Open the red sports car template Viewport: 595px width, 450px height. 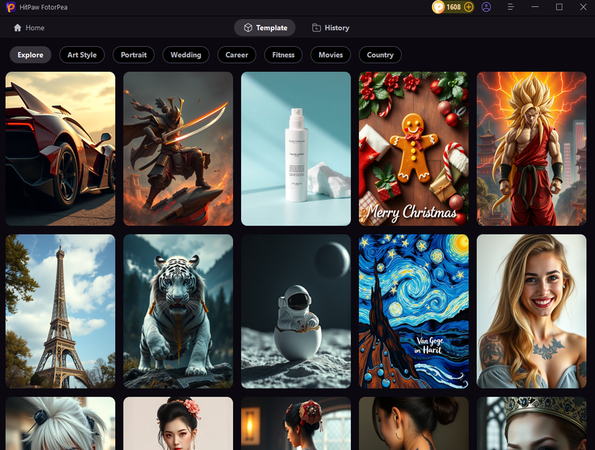60,149
